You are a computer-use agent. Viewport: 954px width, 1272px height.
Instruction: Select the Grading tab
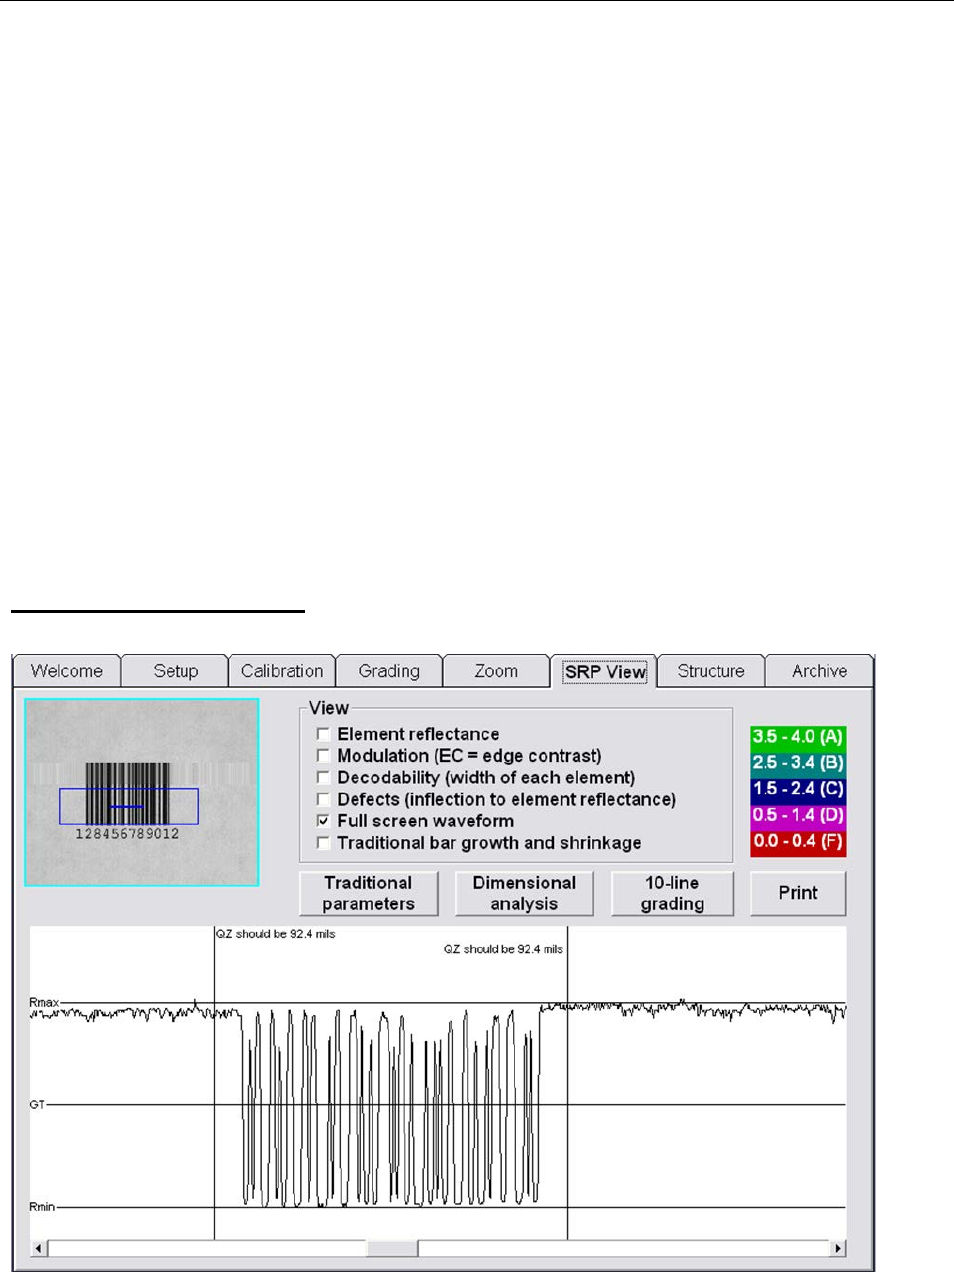(x=389, y=671)
